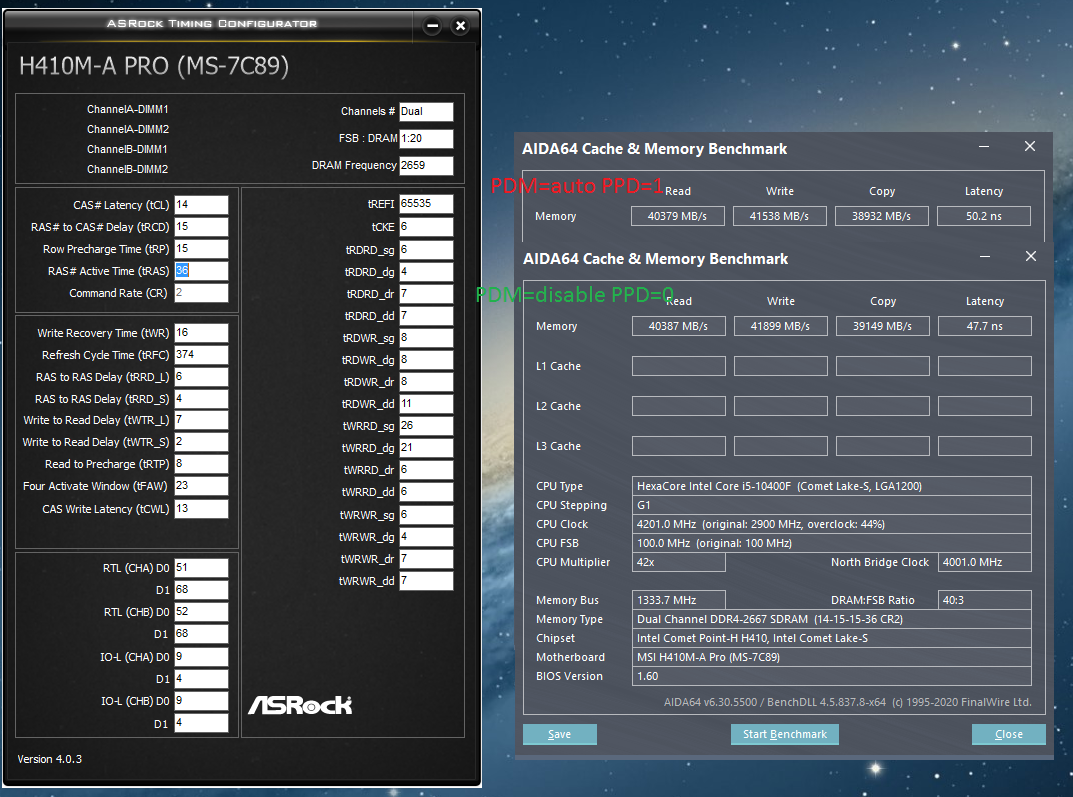This screenshot has width=1073, height=797.
Task: Click the tRDRD_dg field
Action: point(426,272)
